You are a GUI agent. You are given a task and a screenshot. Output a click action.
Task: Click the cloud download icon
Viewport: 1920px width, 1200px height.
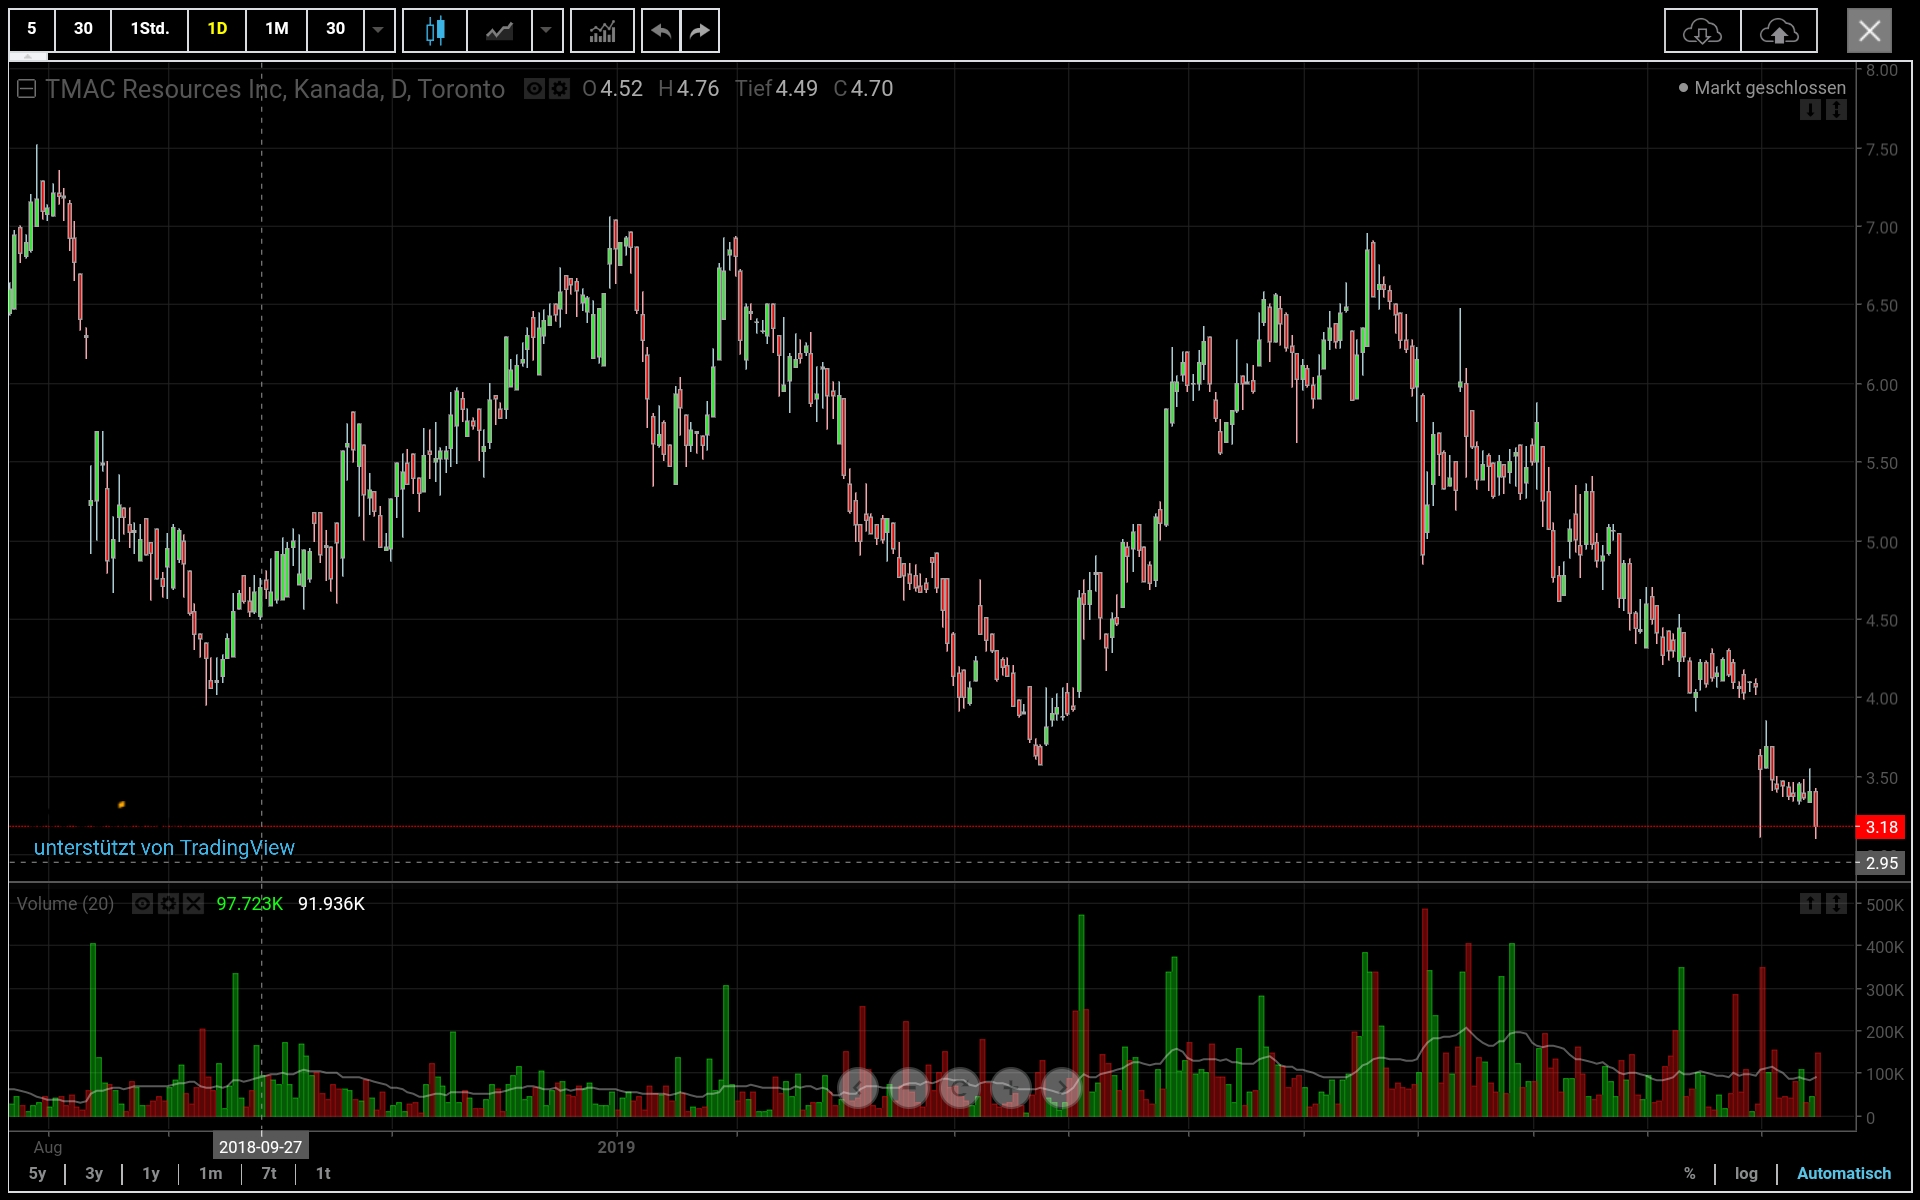coord(1702,31)
